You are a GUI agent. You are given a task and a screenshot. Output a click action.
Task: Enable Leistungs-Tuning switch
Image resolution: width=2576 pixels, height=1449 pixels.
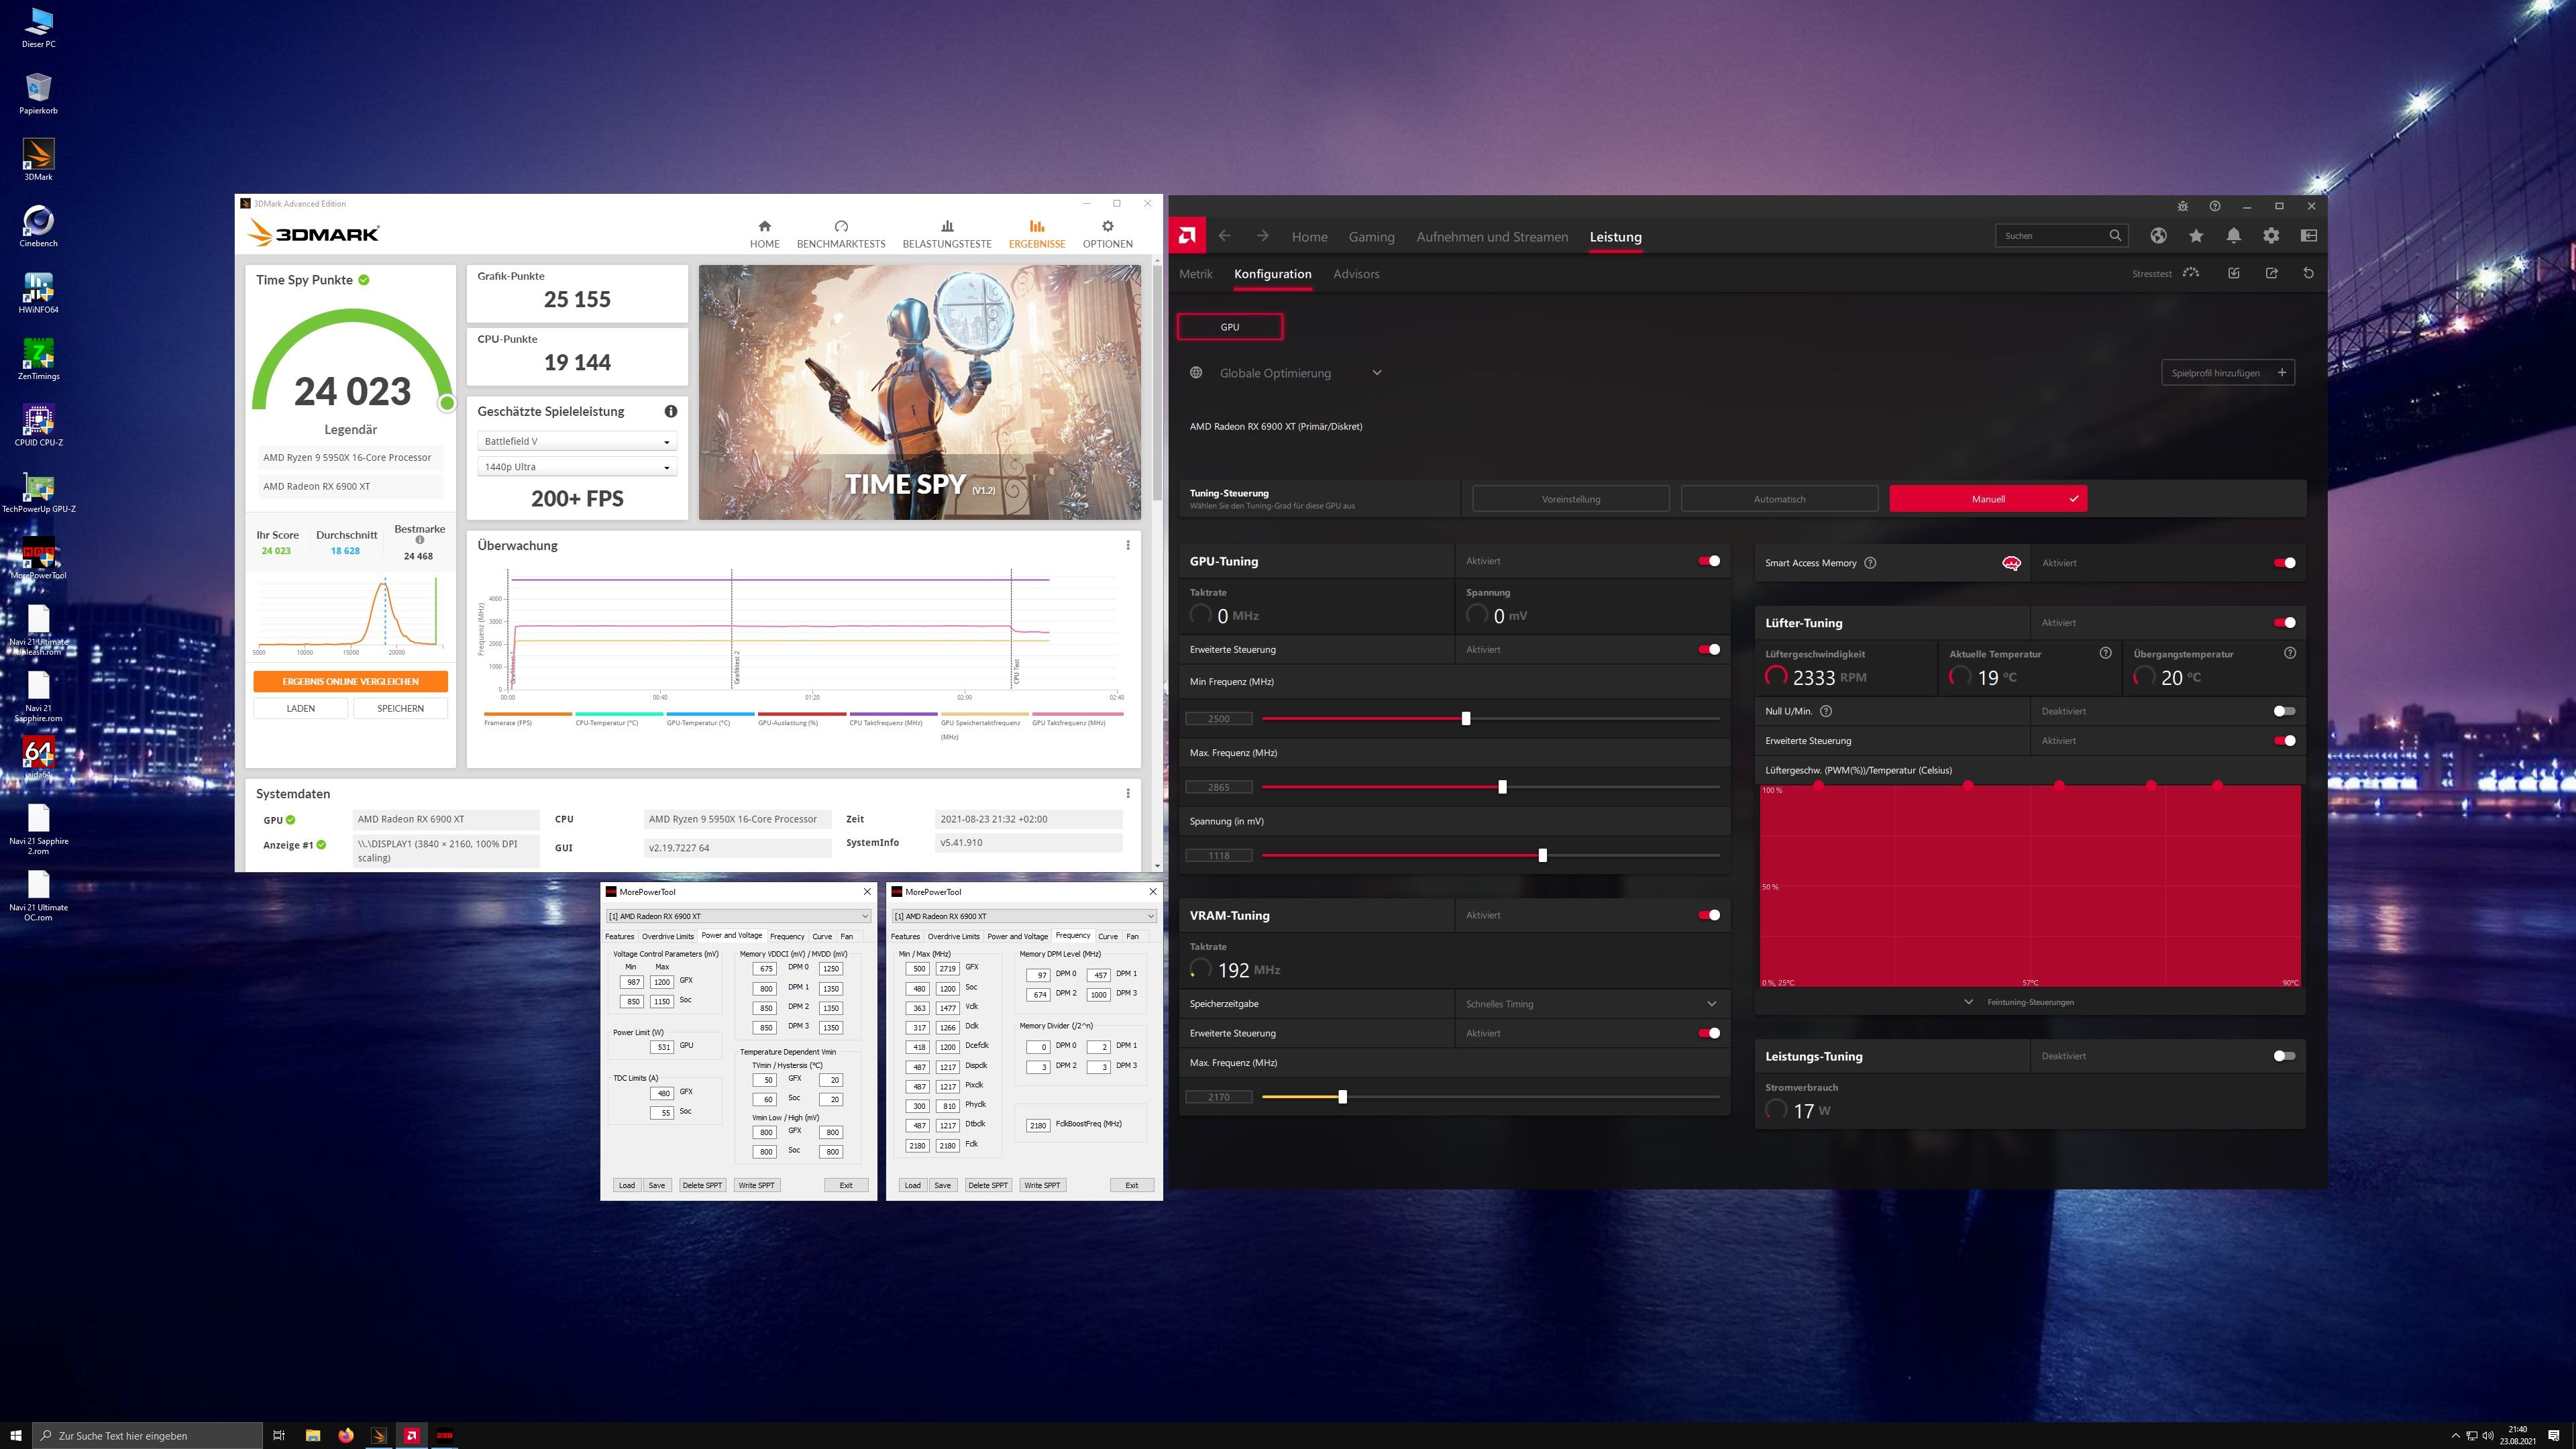2284,1056
